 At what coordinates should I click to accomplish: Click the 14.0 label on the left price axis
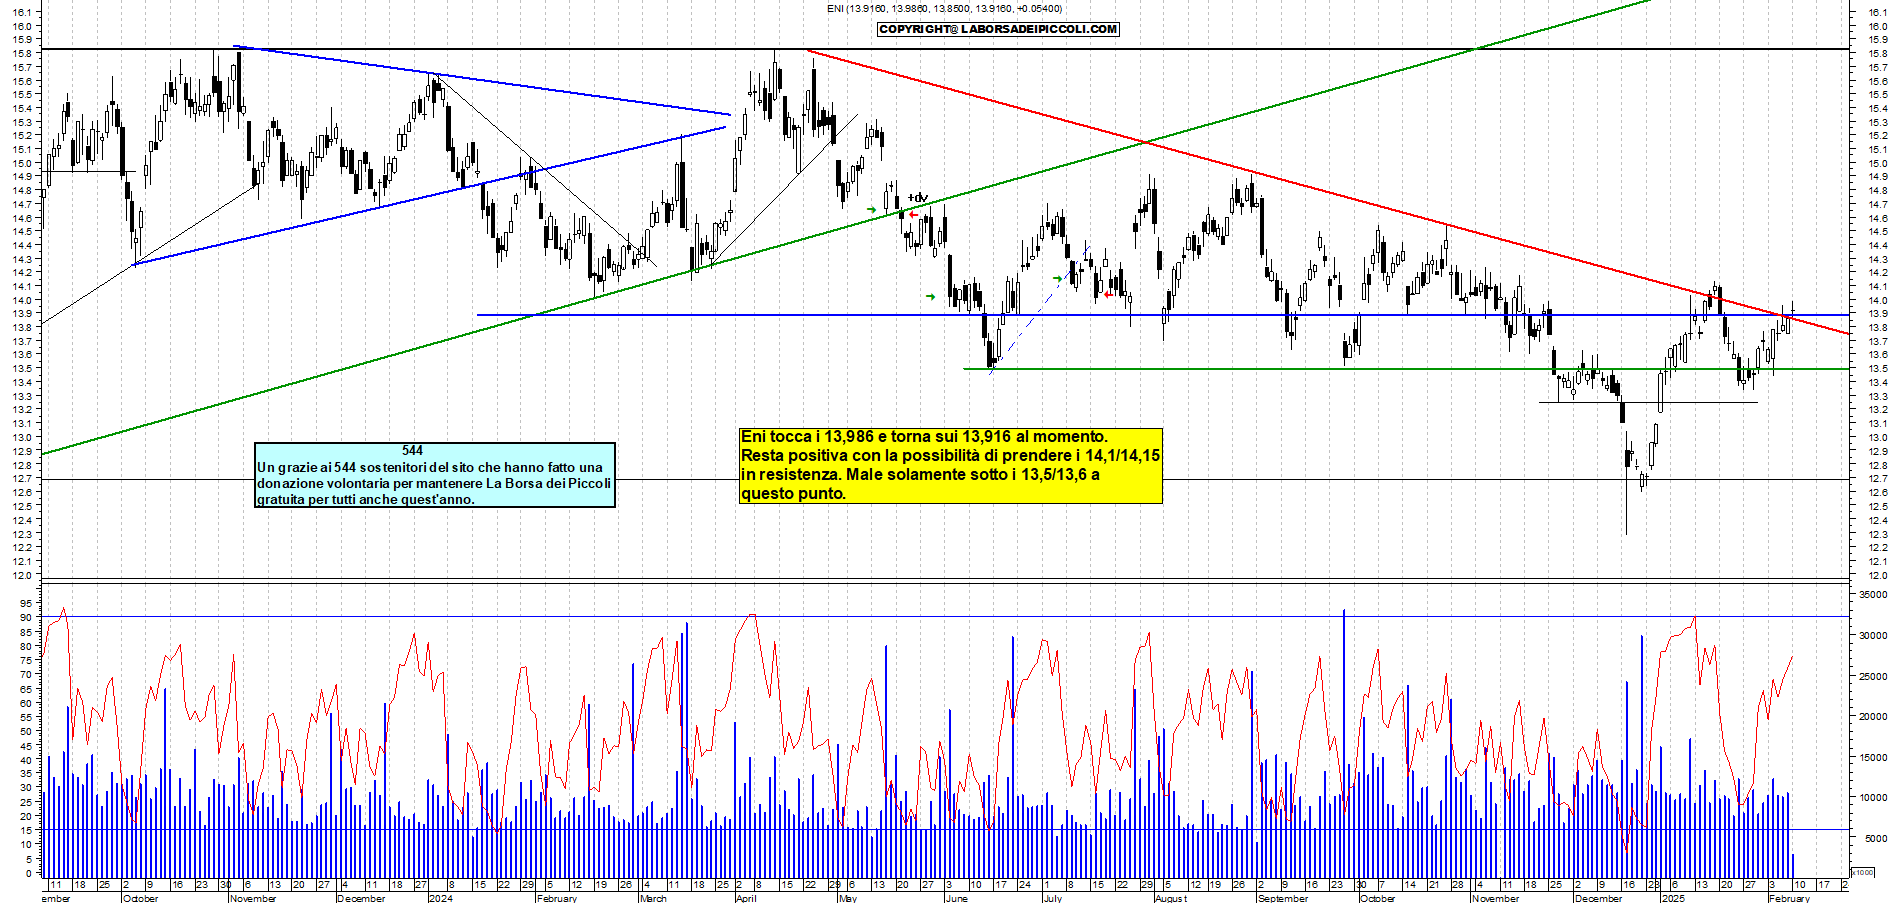coord(22,300)
